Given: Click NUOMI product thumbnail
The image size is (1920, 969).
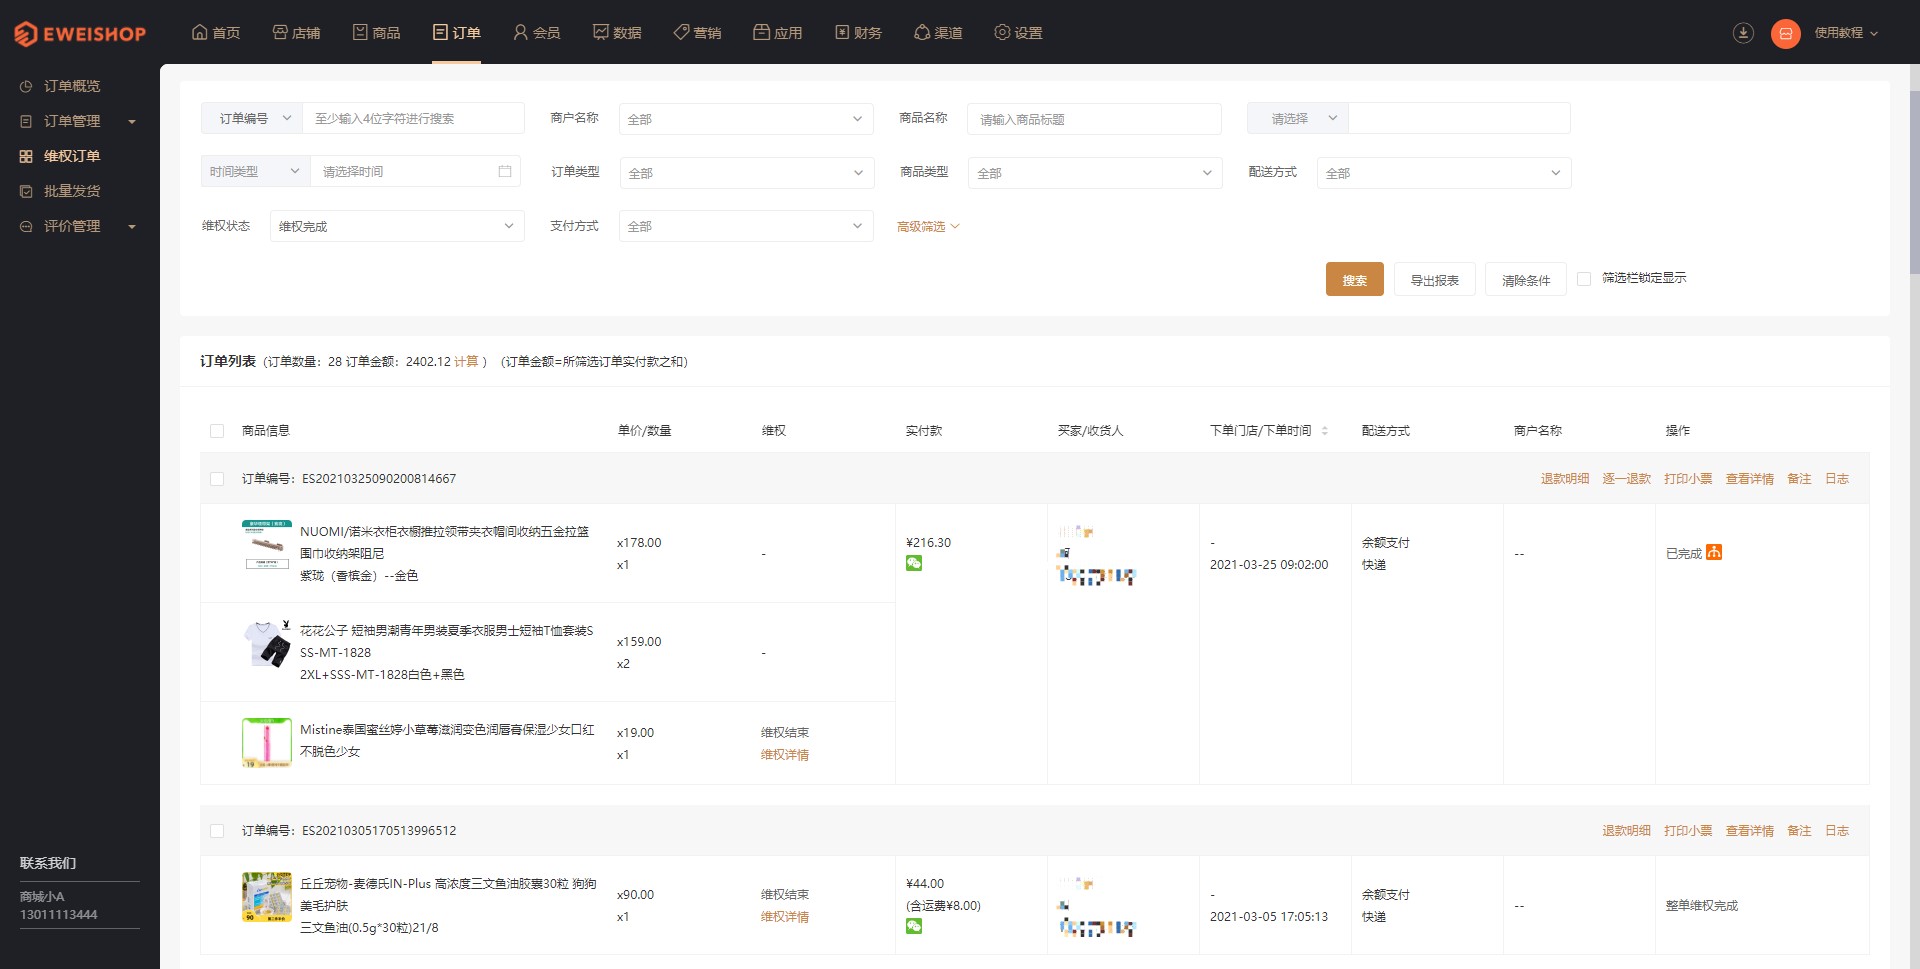Looking at the screenshot, I should pos(267,545).
